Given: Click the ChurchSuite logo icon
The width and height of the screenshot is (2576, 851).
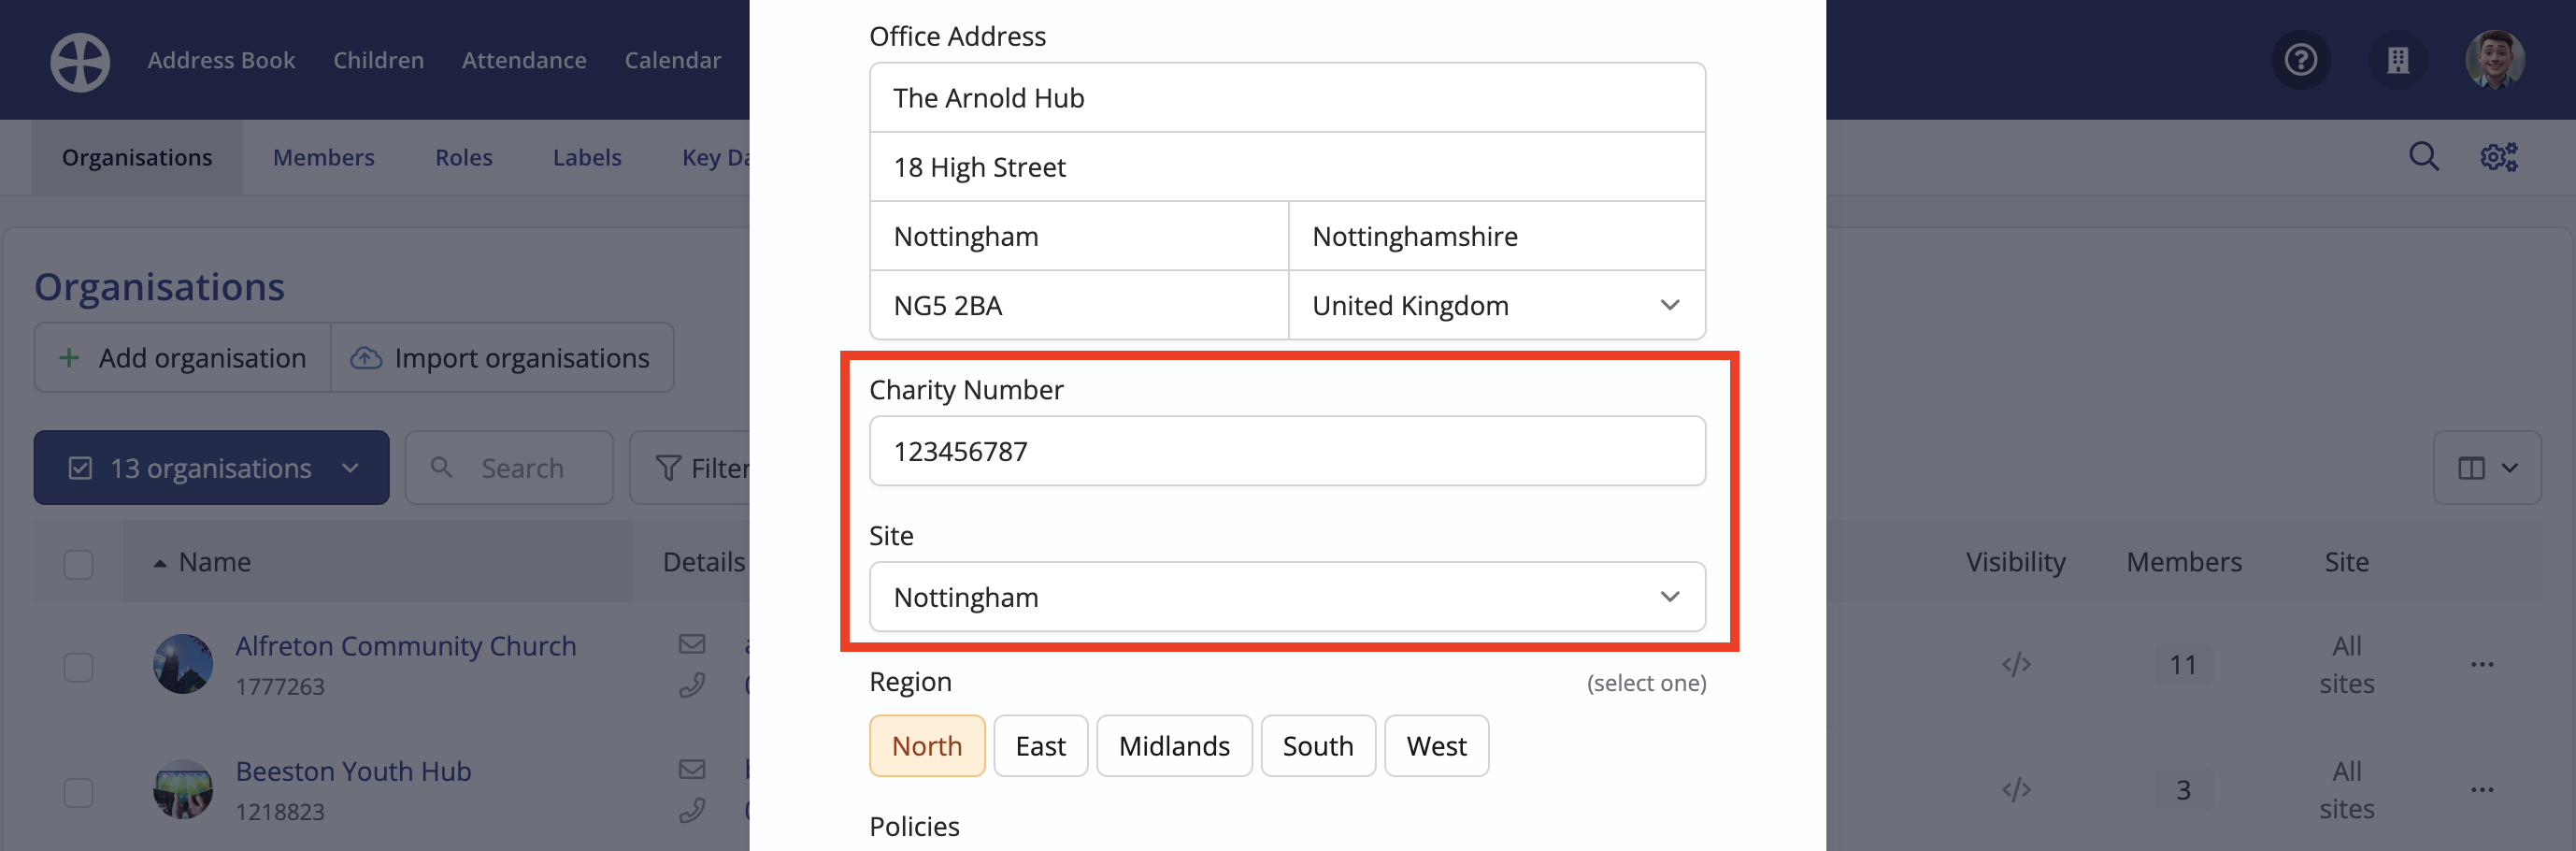Looking at the screenshot, I should pos(80,62).
